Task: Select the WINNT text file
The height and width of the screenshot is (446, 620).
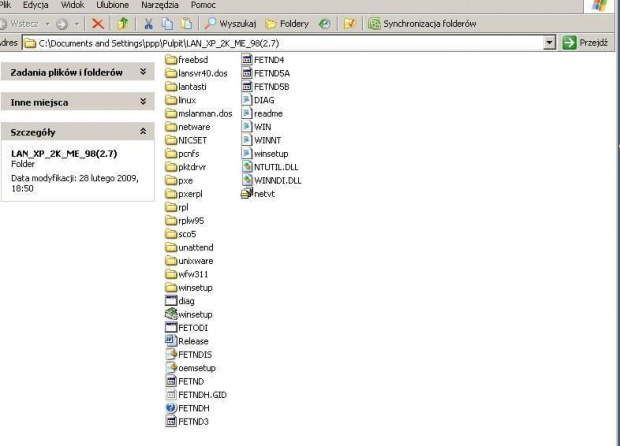Action: [261, 140]
